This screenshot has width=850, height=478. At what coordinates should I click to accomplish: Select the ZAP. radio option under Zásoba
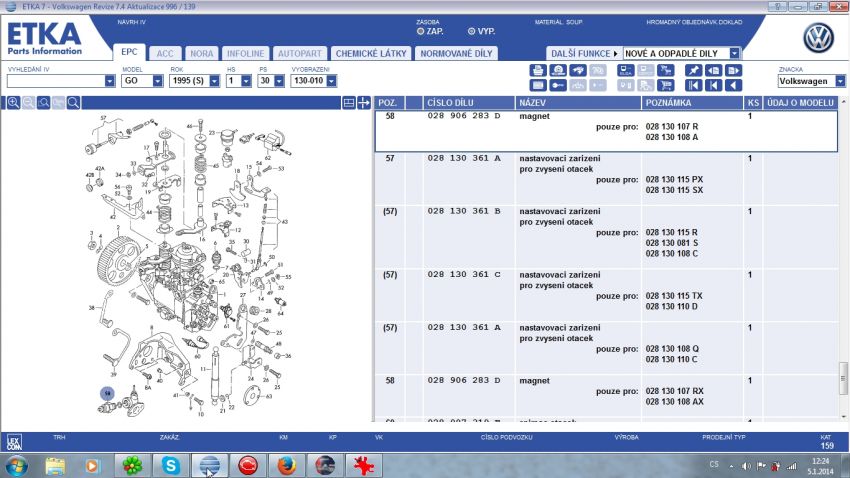click(x=420, y=31)
